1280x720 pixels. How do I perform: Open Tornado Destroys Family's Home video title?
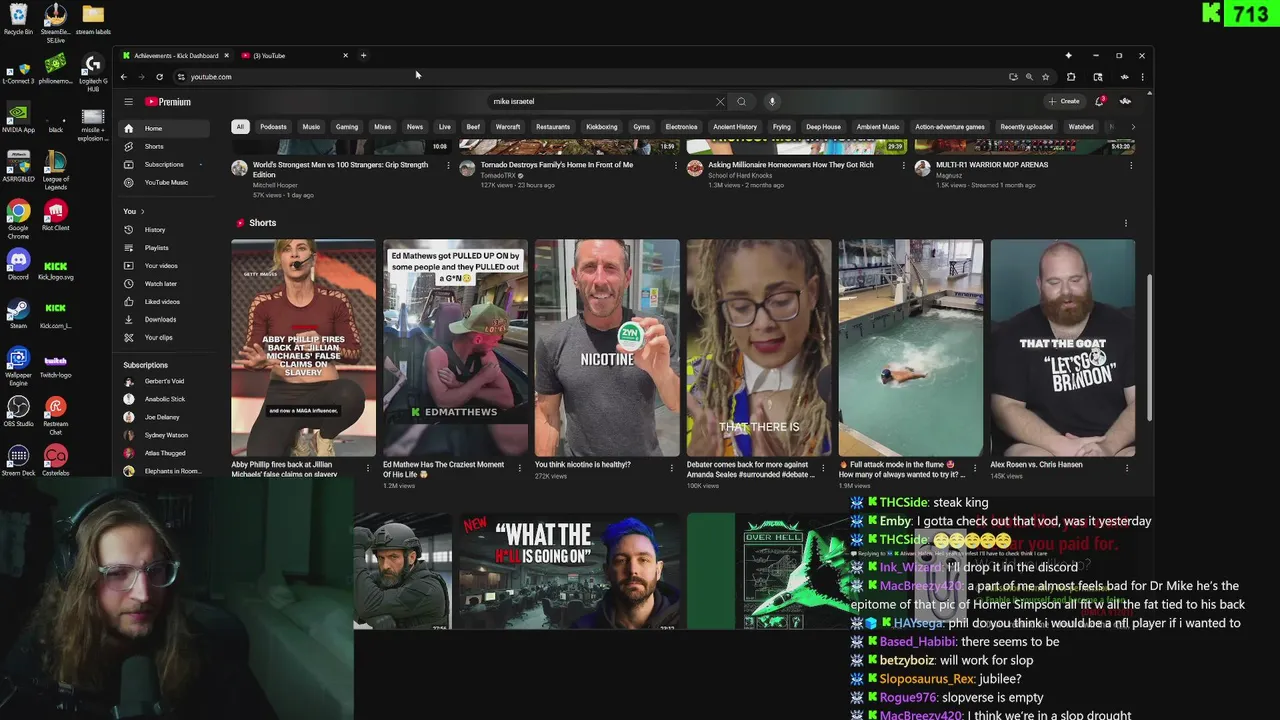(557, 165)
